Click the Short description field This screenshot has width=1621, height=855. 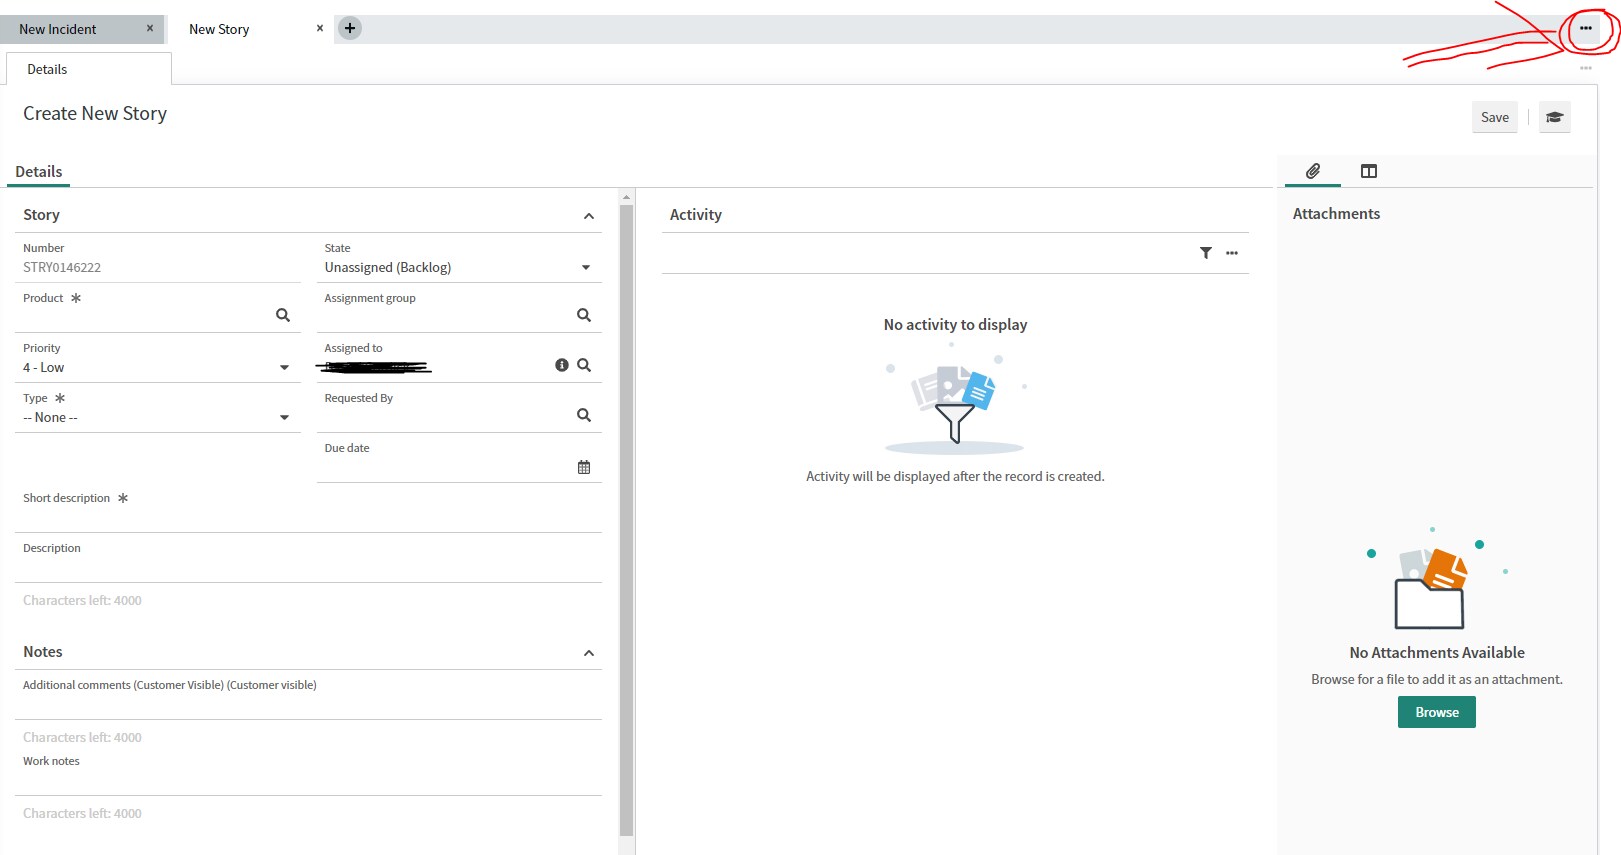point(308,517)
